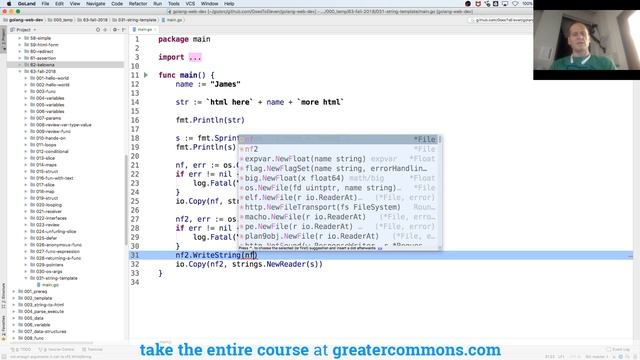Screen dimensions: 640x360
Task: Click the Project panel vertical scrollbar
Action: point(126,200)
